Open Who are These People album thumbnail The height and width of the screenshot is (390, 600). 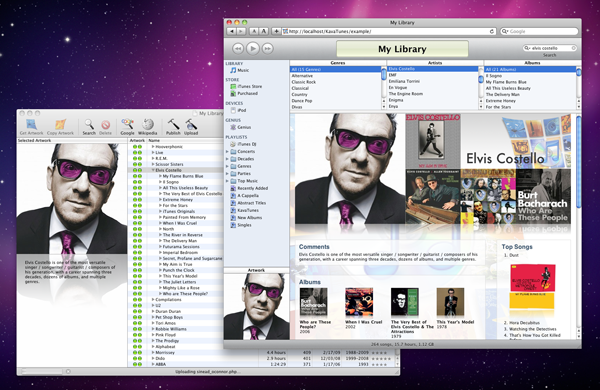(x=313, y=302)
